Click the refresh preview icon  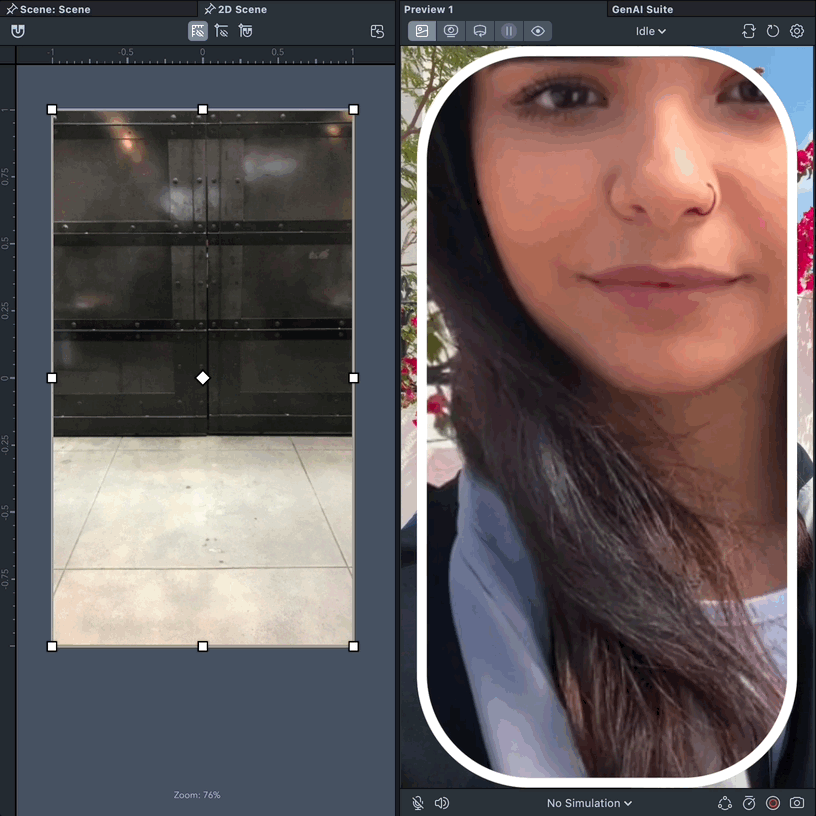coord(773,31)
